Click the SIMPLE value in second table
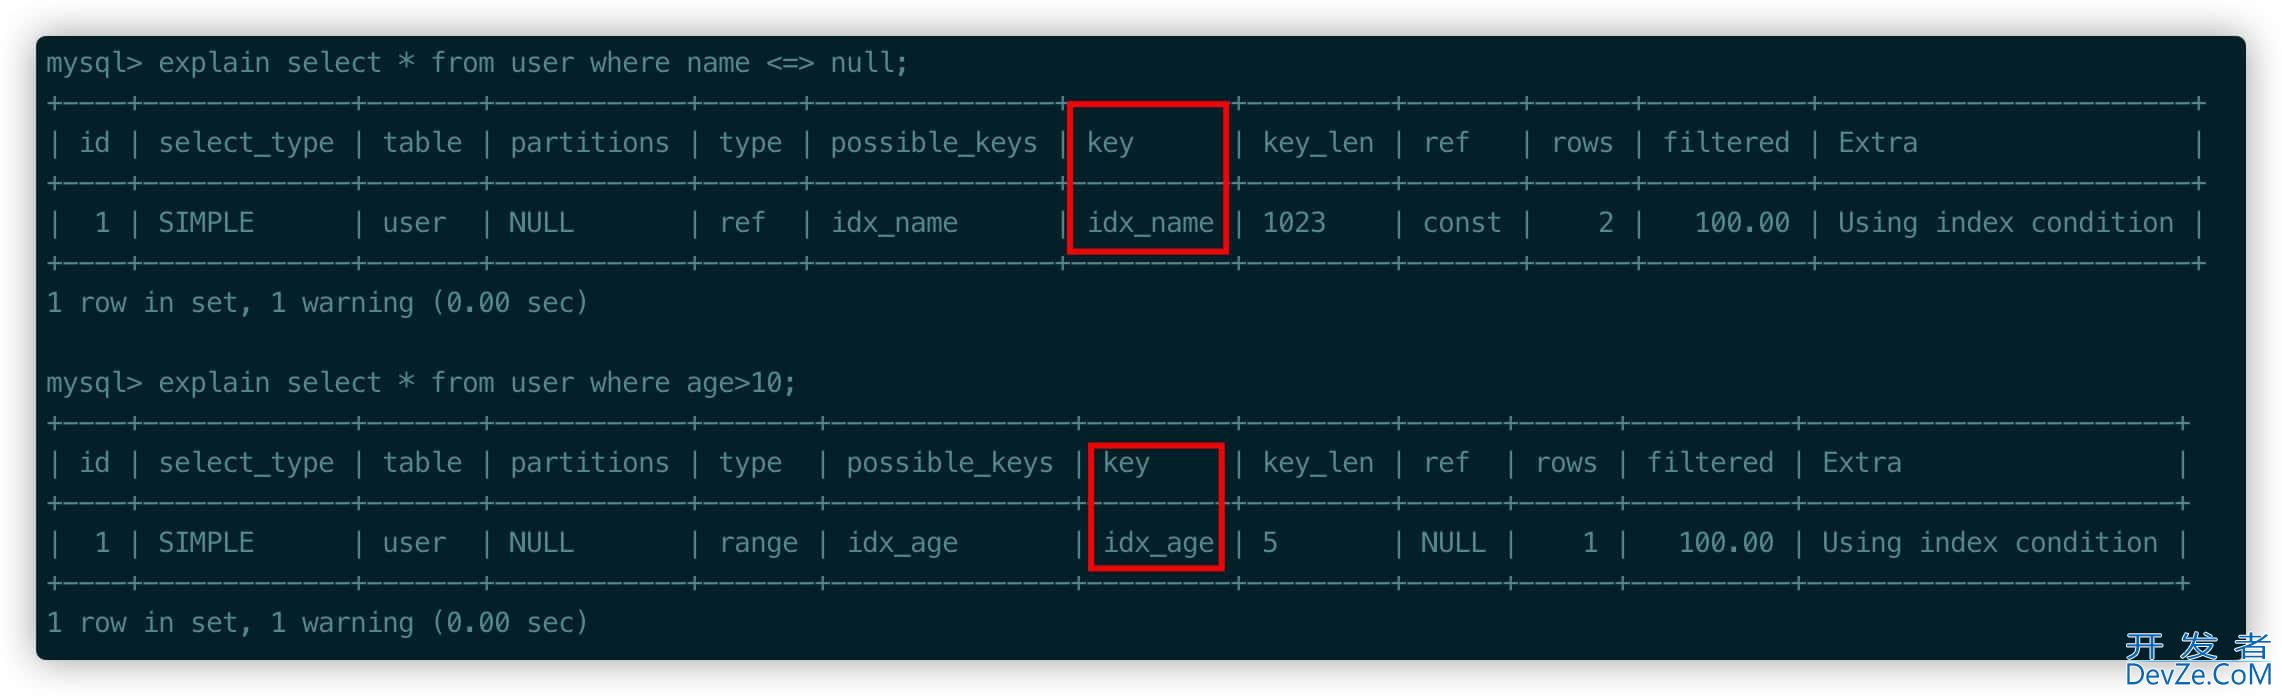This screenshot has height=696, width=2282. 206,543
